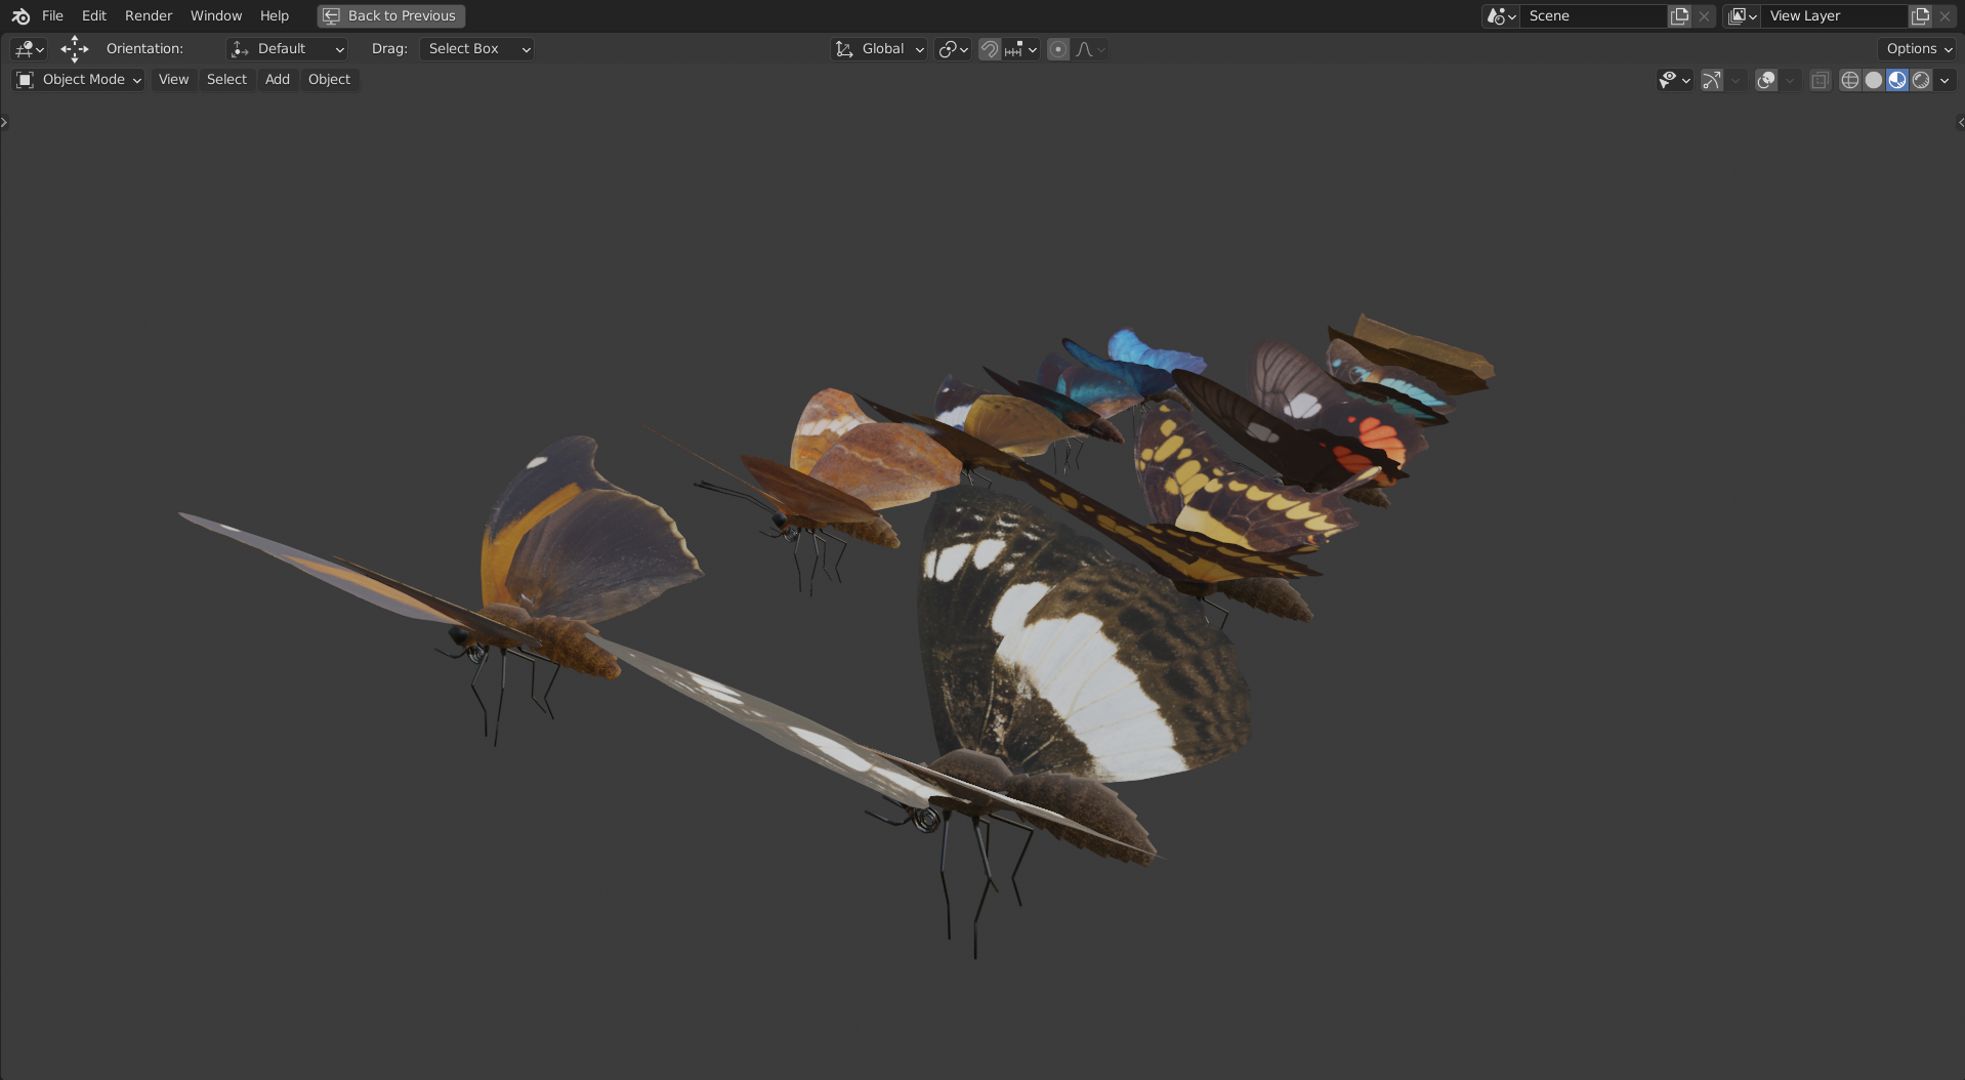The width and height of the screenshot is (1965, 1080).
Task: Click the Back to Previous button
Action: [x=390, y=16]
